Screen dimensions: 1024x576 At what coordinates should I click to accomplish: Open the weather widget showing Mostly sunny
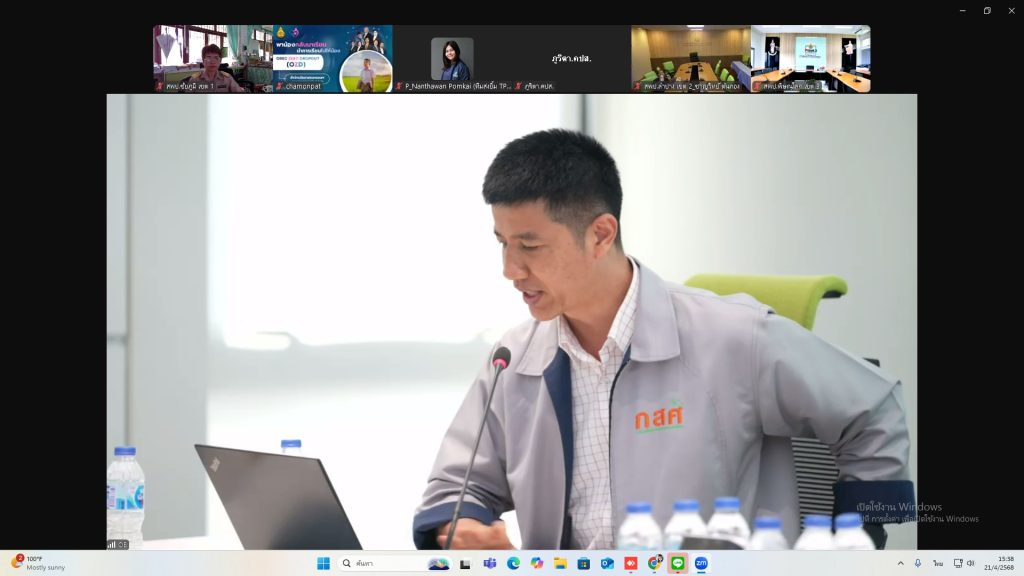coord(39,563)
